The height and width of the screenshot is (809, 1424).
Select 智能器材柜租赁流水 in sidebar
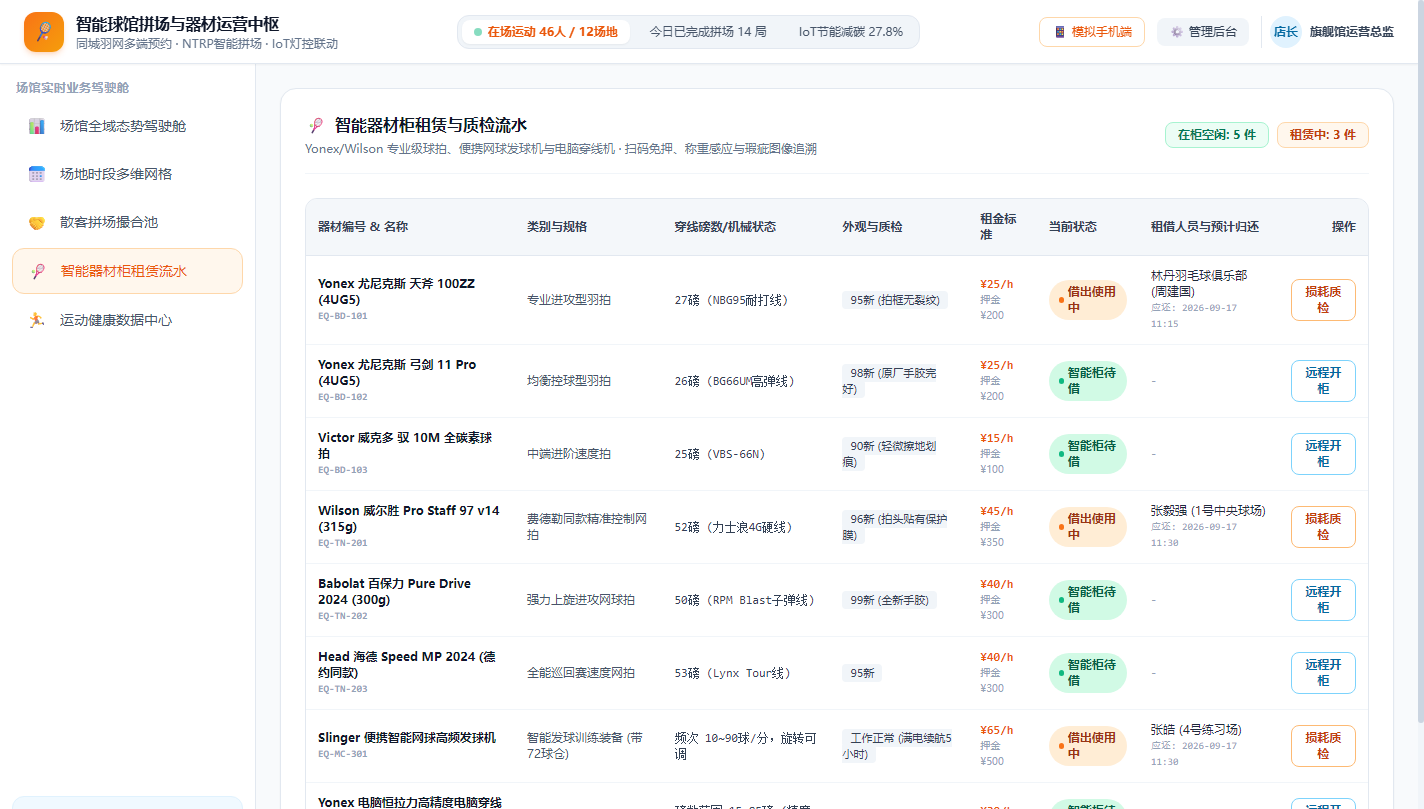(127, 271)
